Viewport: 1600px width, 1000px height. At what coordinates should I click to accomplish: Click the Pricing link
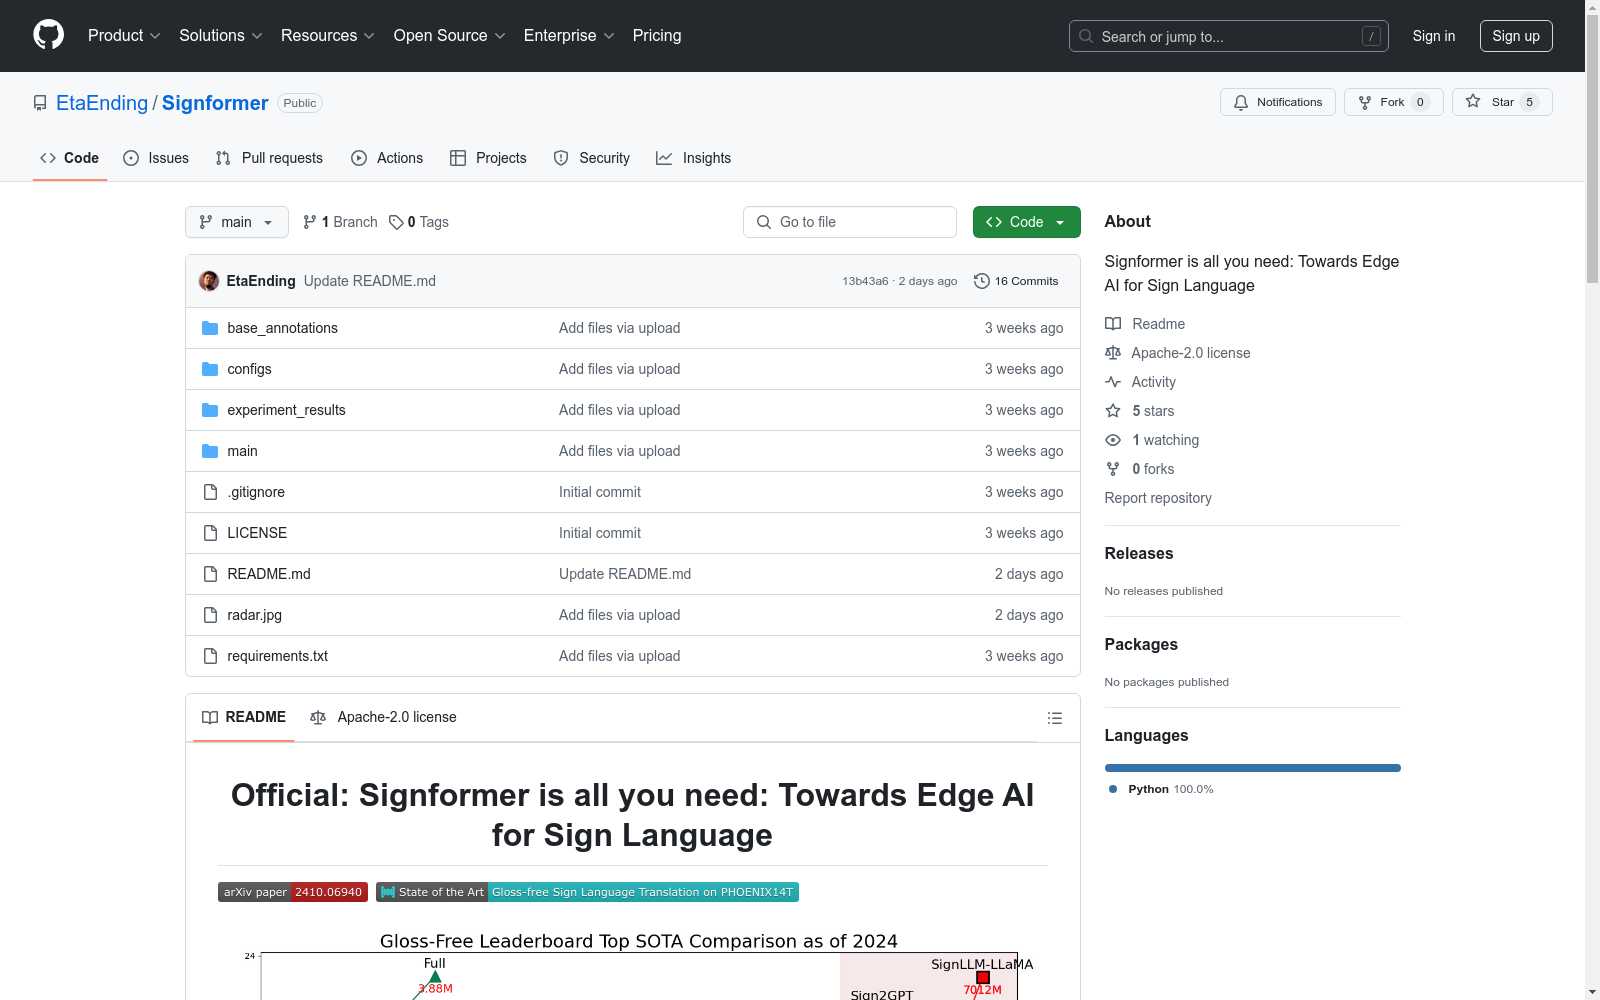[x=657, y=35]
